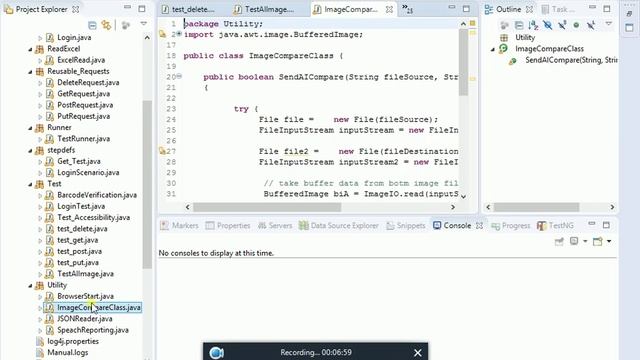The height and width of the screenshot is (360, 640).
Task: Open Progress tab
Action: (x=511, y=225)
